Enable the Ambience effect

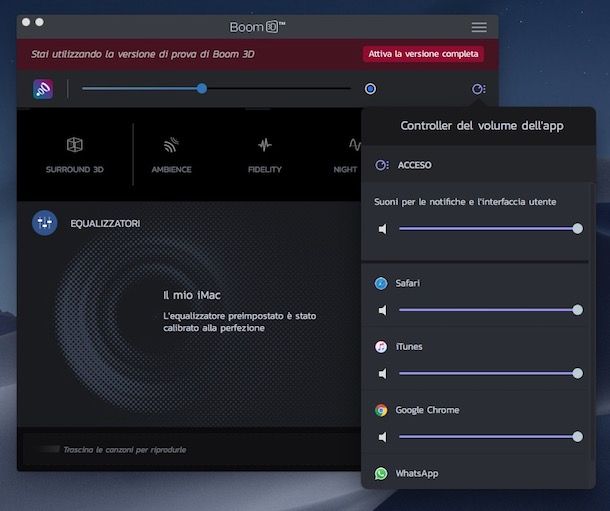coord(171,155)
